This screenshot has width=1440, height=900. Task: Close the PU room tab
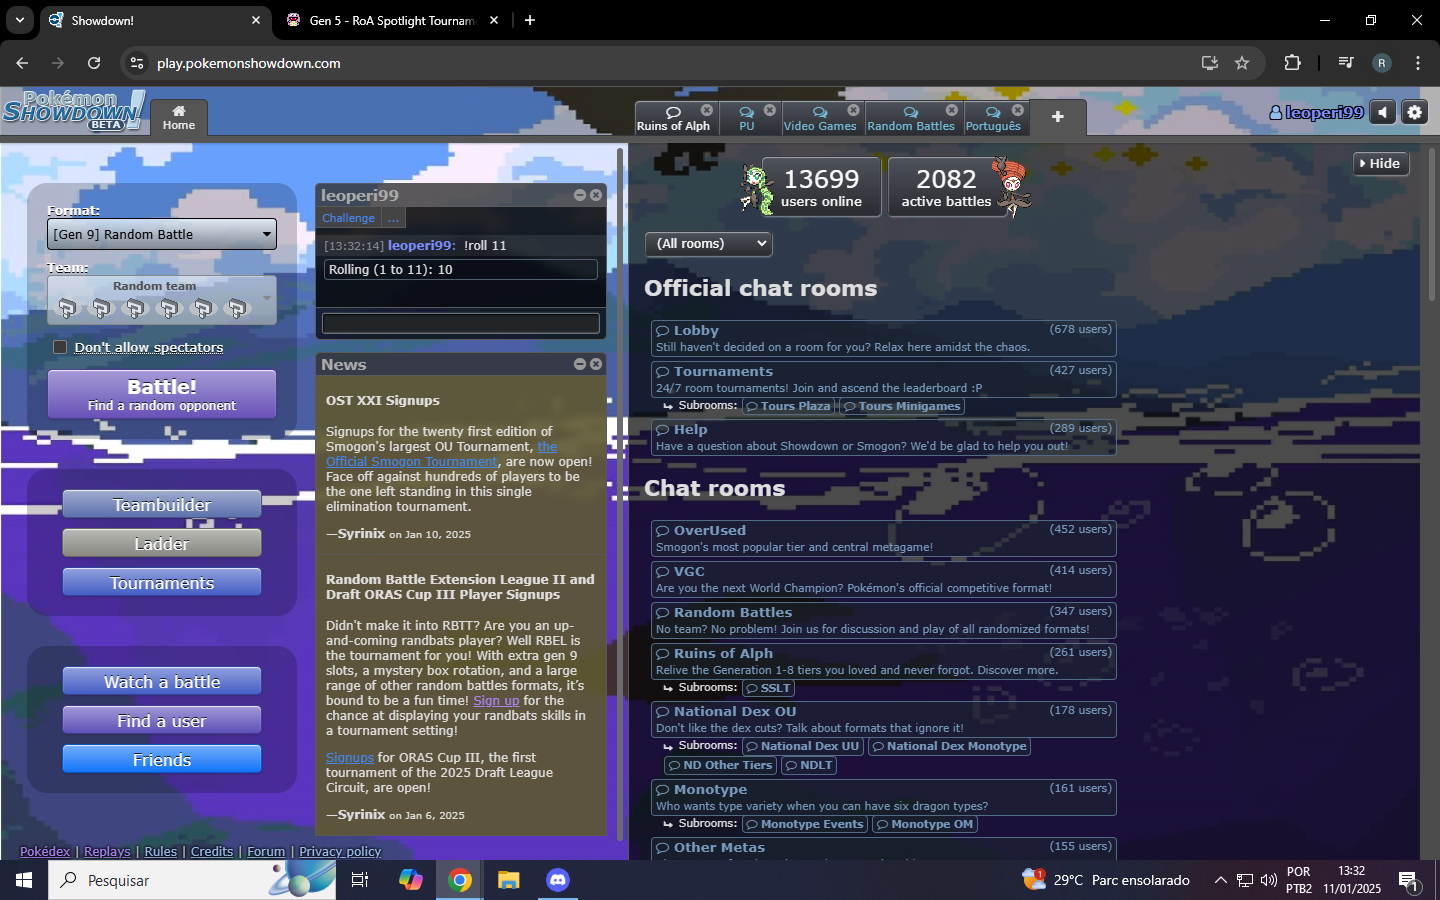770,110
